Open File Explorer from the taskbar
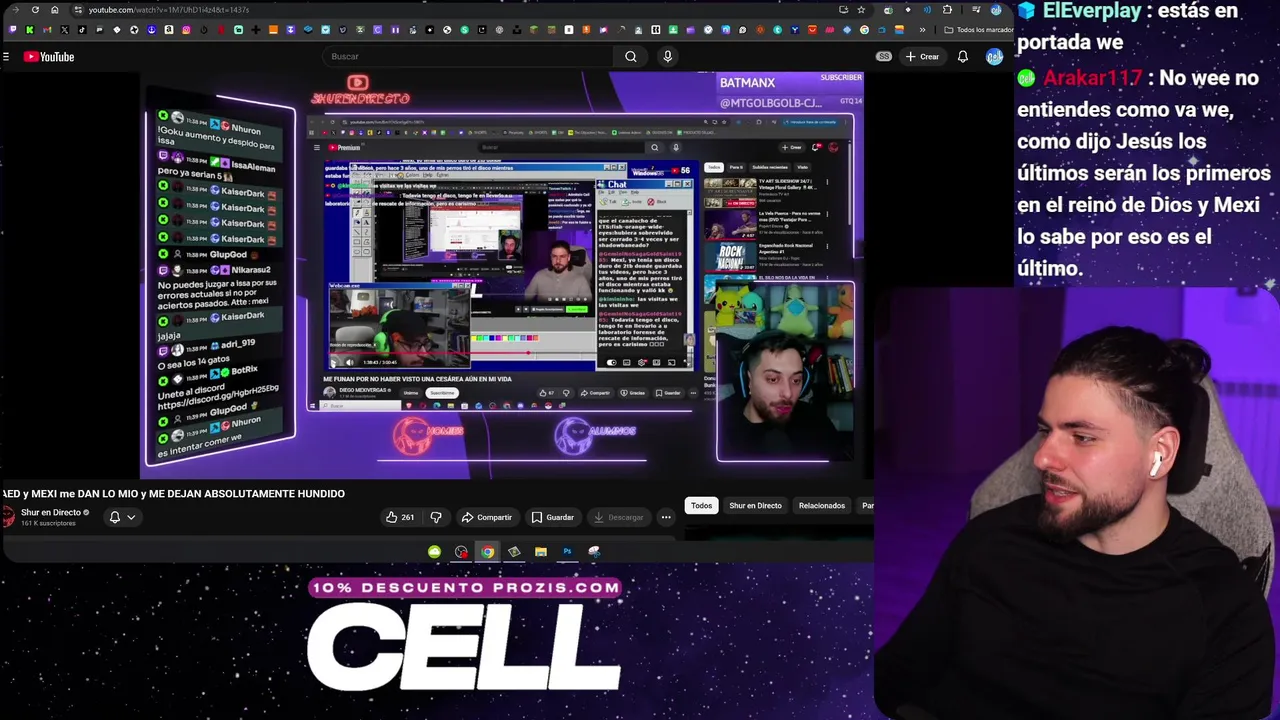 541,552
